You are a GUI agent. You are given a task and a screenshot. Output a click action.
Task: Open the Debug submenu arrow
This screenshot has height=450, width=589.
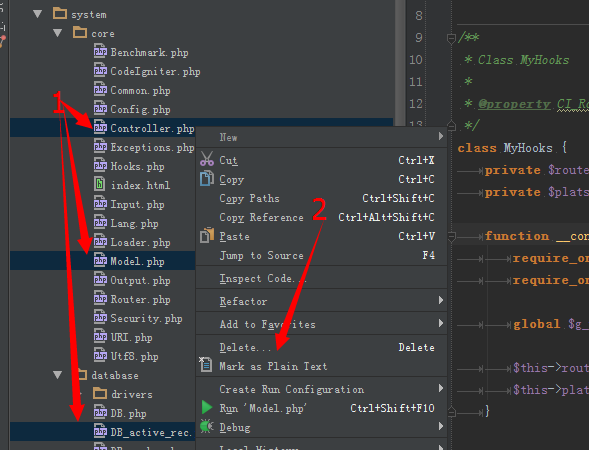point(441,426)
